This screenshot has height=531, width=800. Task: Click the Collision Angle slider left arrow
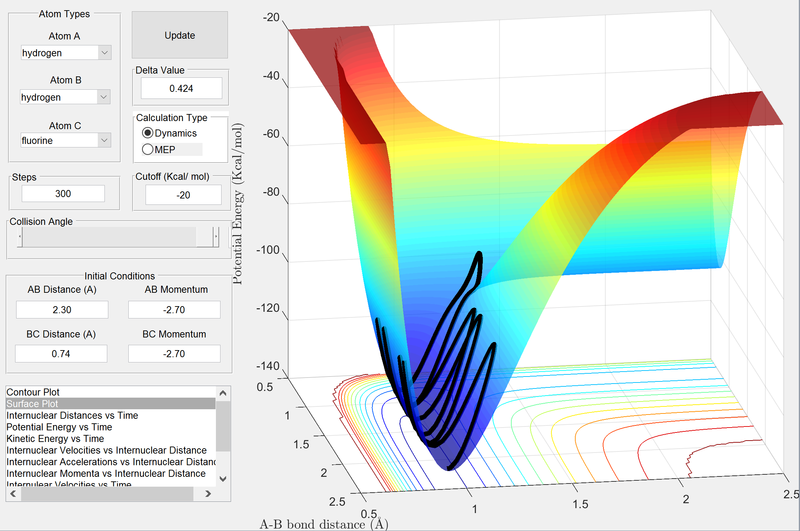(x=20, y=237)
